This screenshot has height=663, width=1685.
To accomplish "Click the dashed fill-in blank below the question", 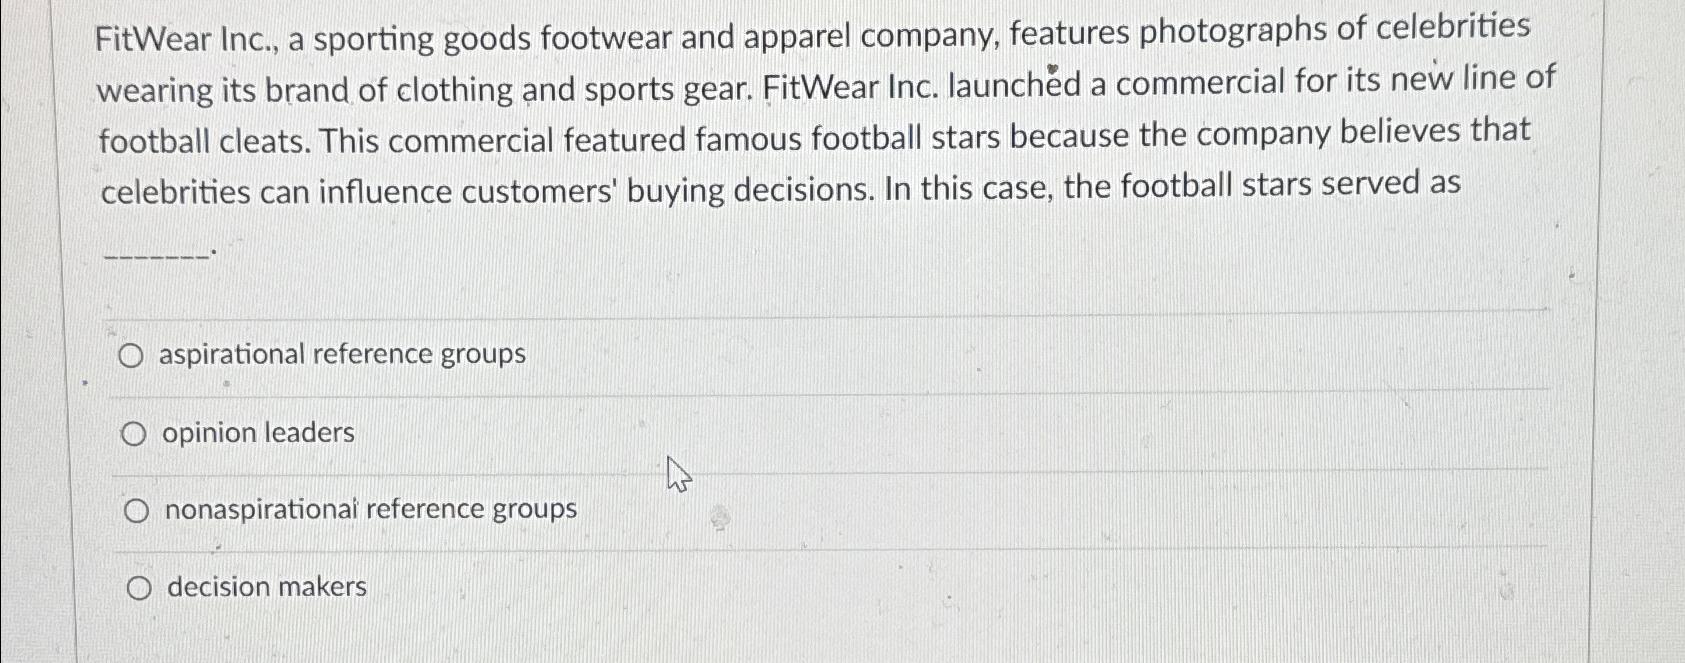I will 159,256.
